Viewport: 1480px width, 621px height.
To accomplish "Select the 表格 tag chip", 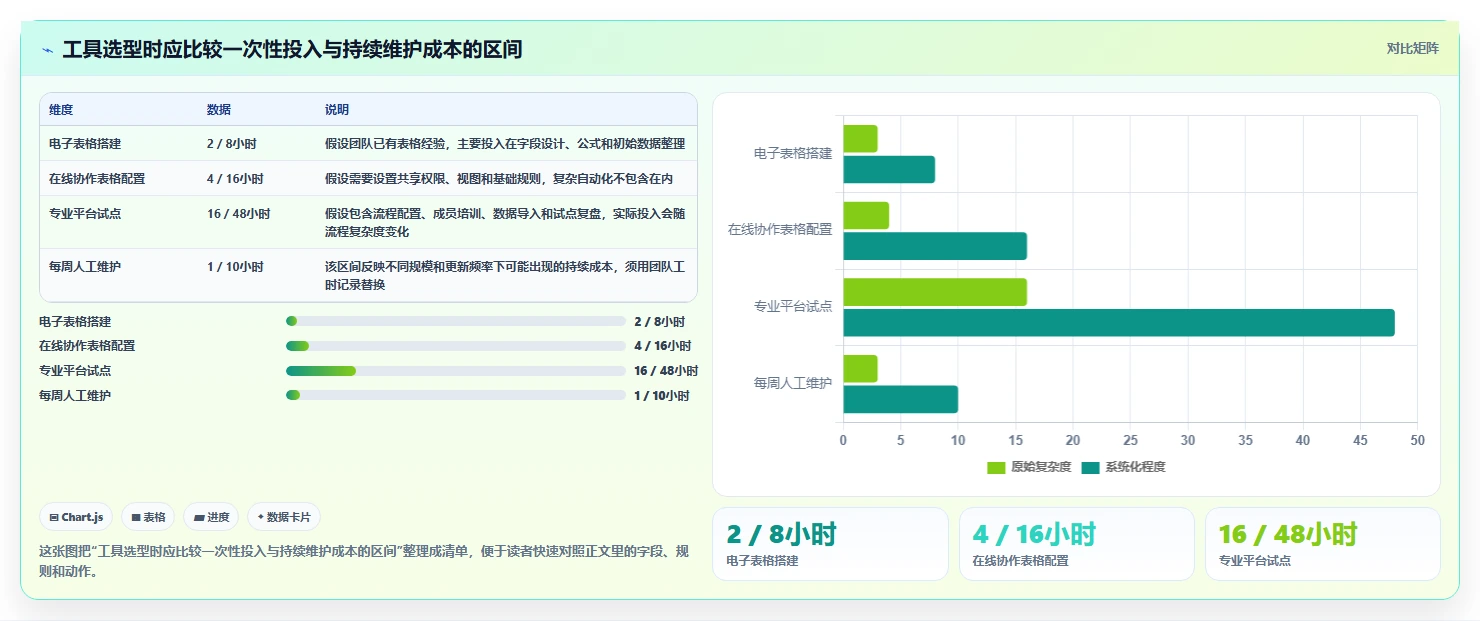I will point(148,517).
